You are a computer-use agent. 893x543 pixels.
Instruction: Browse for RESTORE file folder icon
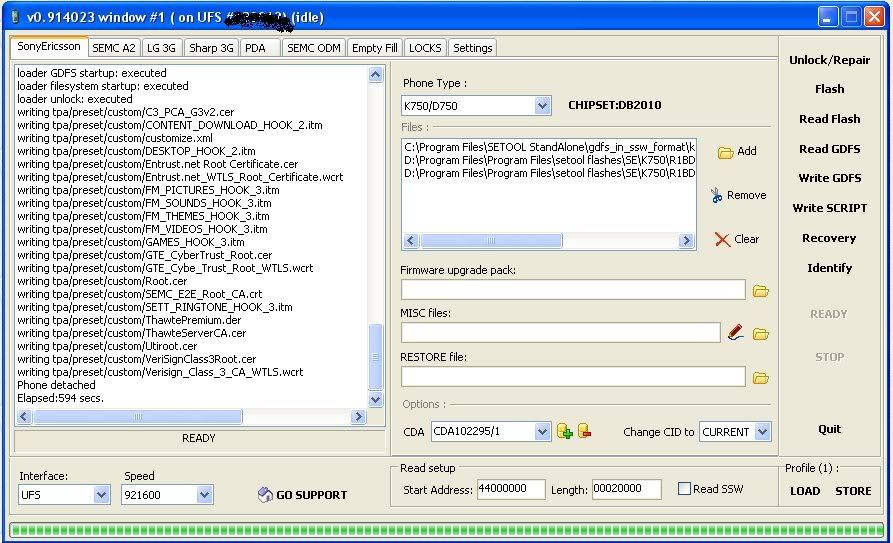tap(761, 378)
